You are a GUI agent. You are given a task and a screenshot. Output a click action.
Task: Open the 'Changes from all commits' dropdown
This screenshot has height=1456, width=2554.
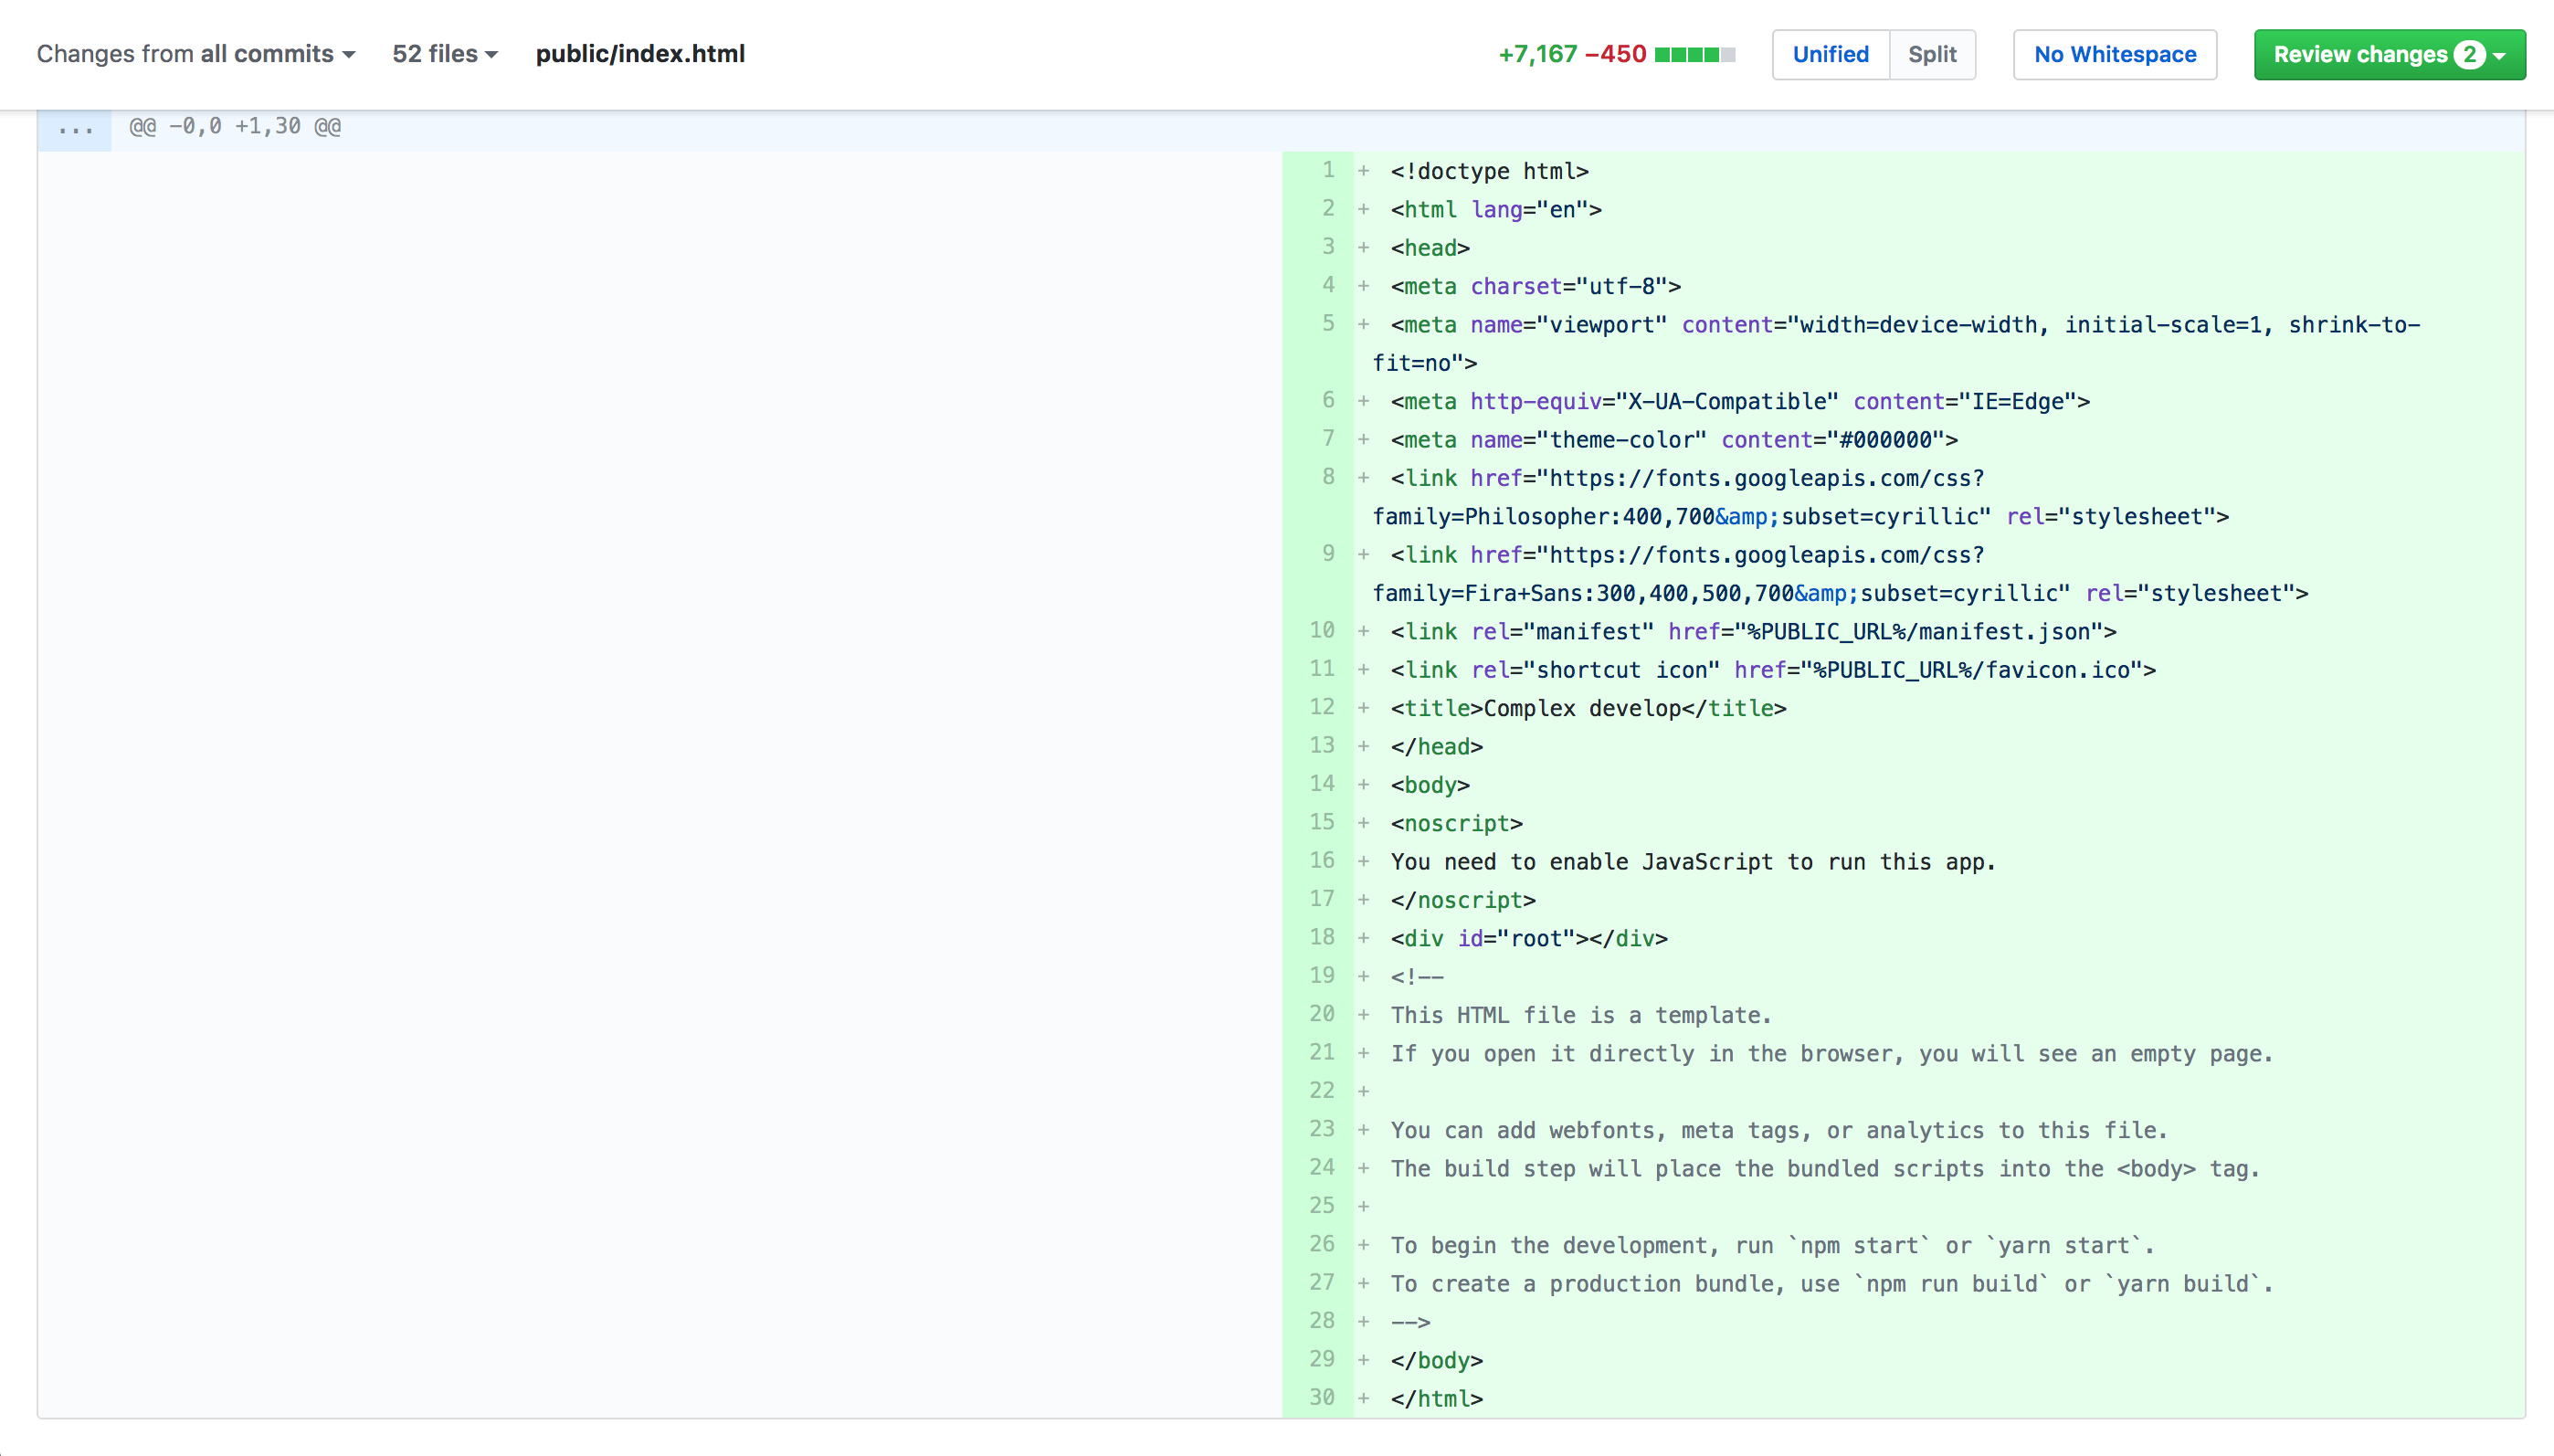[196, 54]
